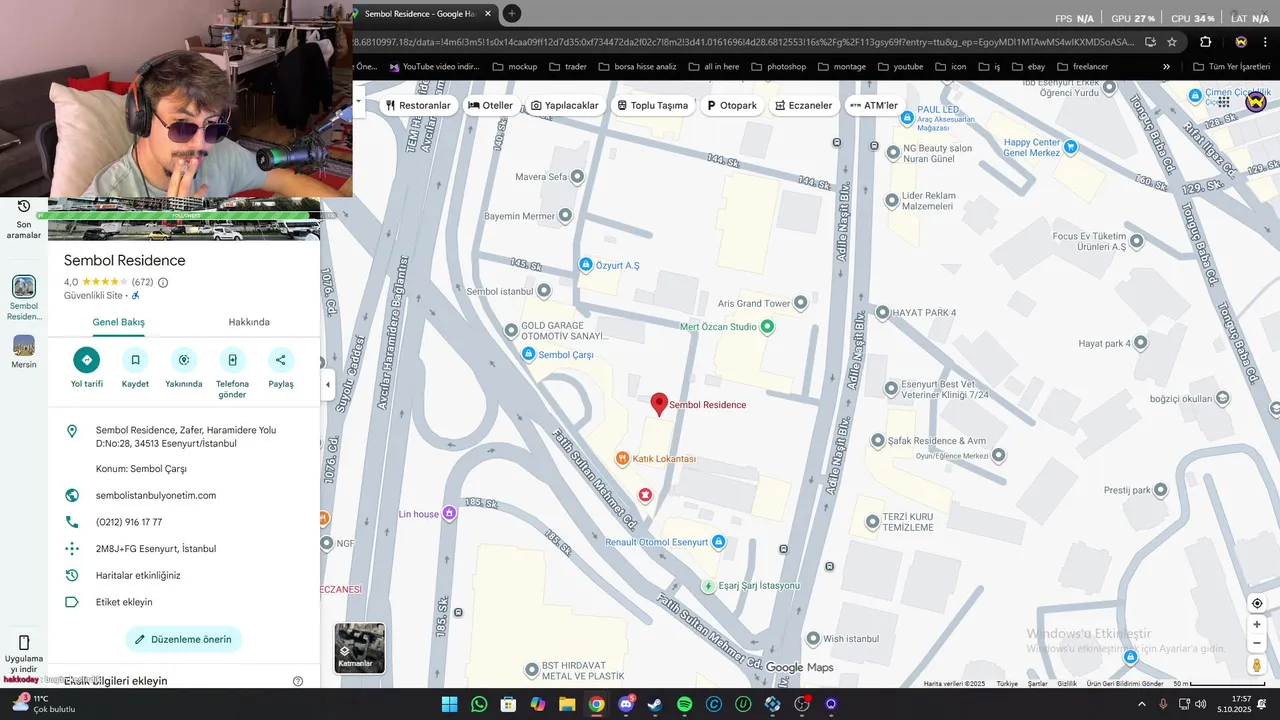The width and height of the screenshot is (1280, 720).
Task: Click the Katık Lokantası restaurant marker
Action: tap(622, 458)
